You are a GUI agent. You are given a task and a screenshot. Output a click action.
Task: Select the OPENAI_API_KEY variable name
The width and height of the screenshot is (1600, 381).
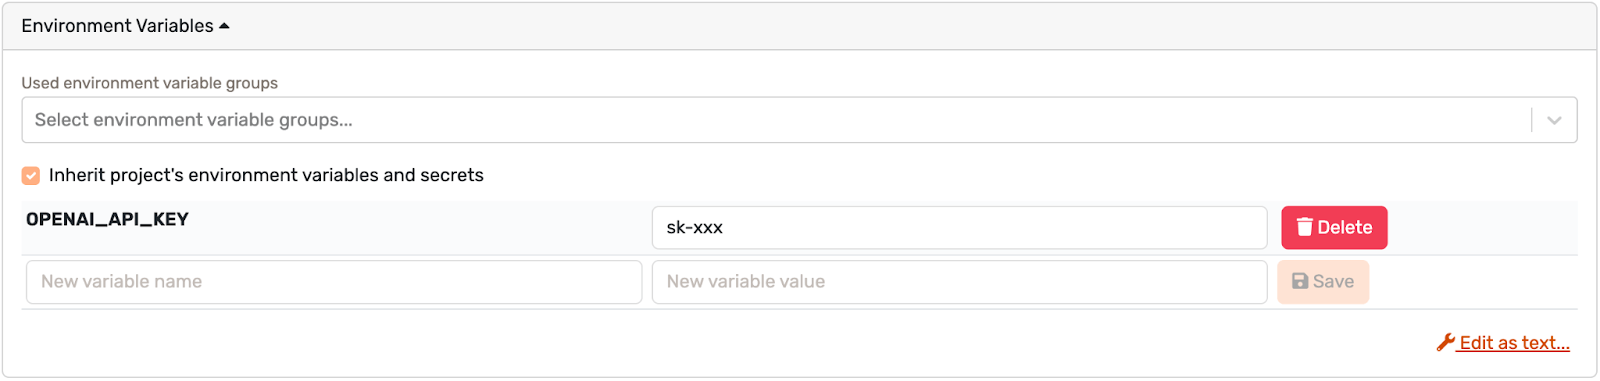pyautogui.click(x=107, y=219)
